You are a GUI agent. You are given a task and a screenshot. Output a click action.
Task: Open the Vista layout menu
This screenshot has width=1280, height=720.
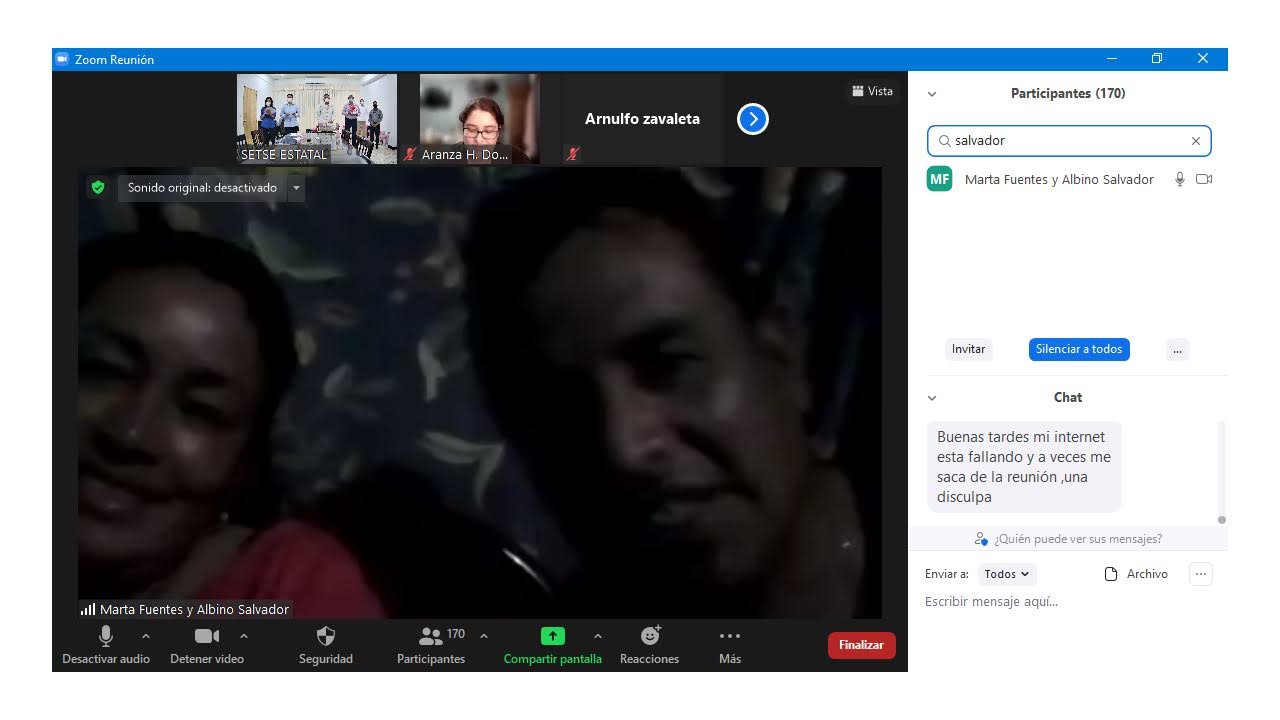pyautogui.click(x=872, y=91)
